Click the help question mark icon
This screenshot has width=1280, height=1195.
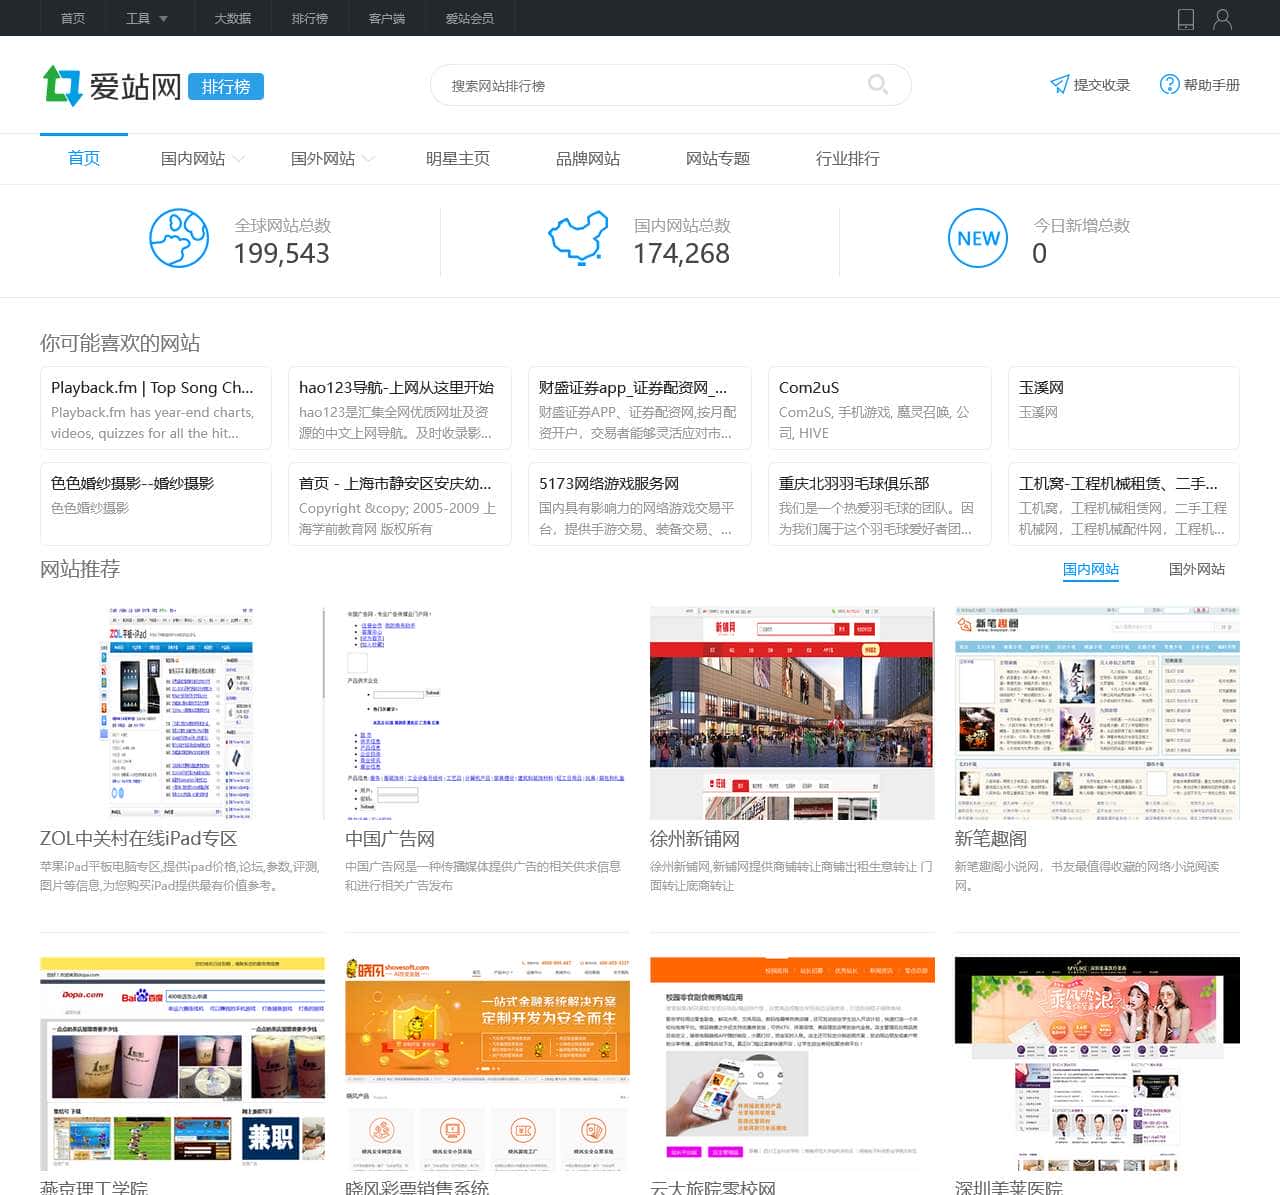click(1169, 85)
